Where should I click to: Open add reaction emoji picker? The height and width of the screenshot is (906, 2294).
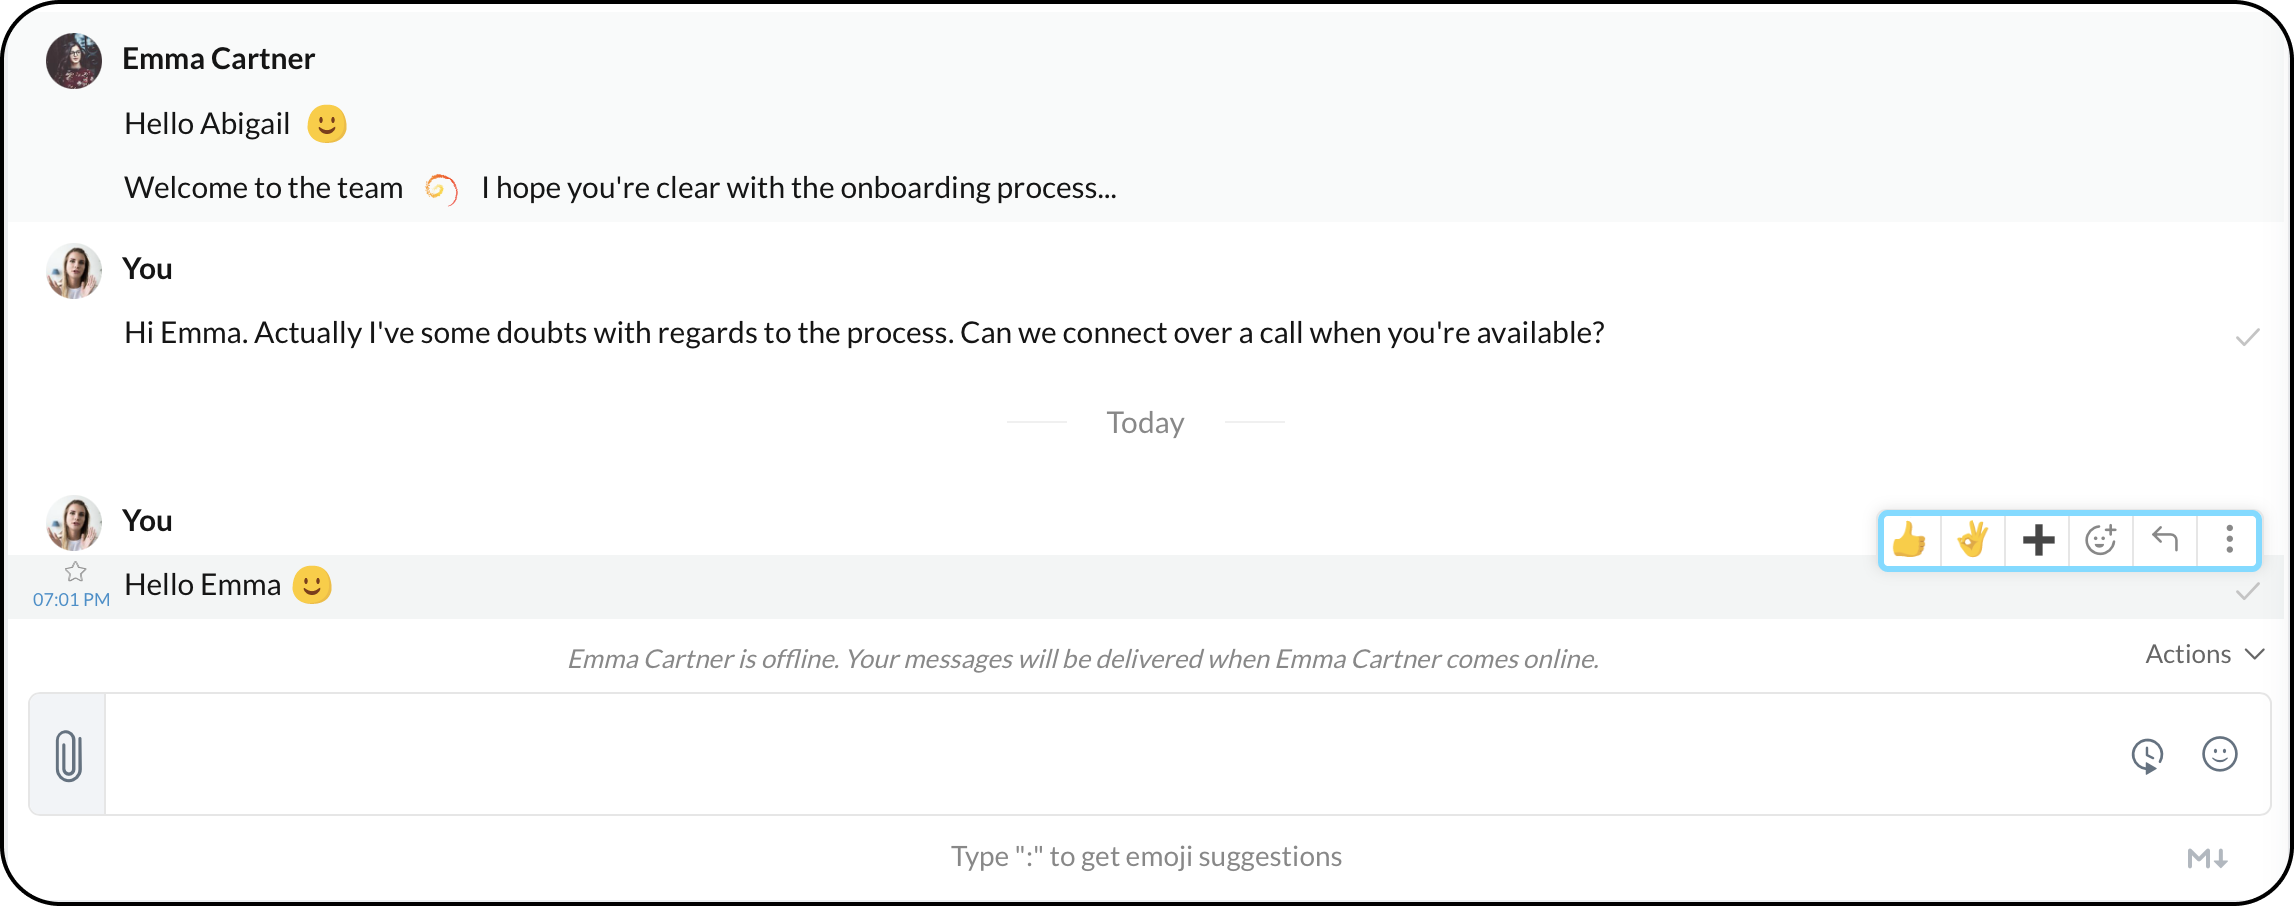click(2101, 540)
